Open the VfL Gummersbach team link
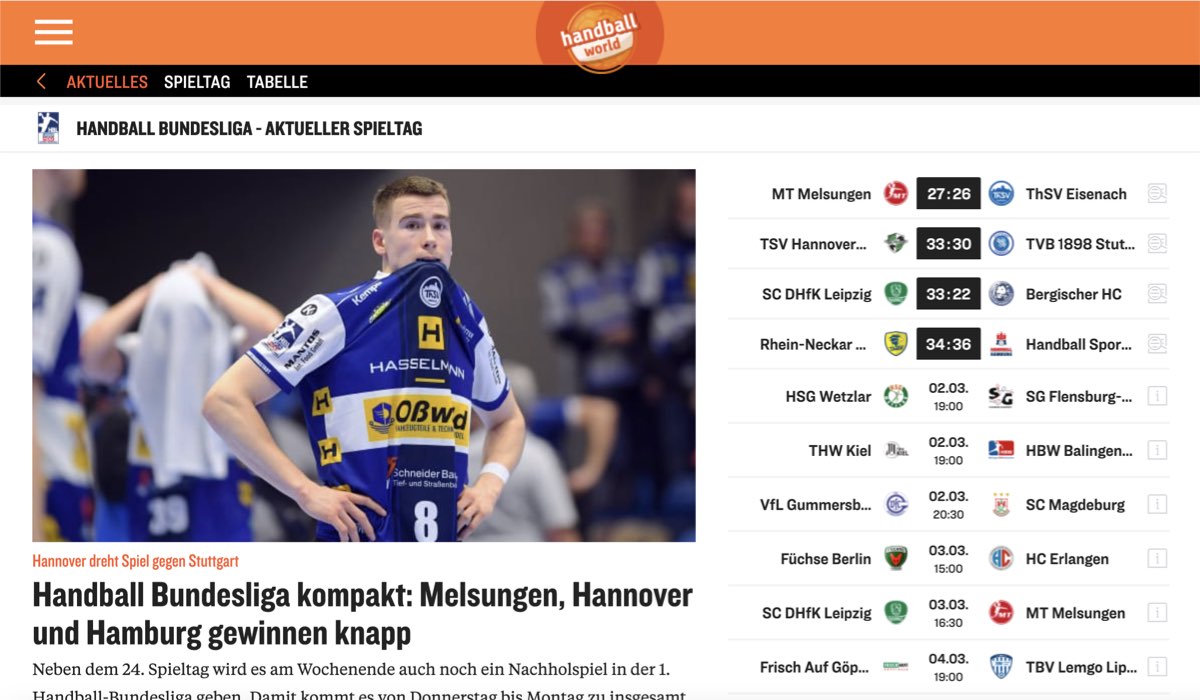Image resolution: width=1200 pixels, height=700 pixels. point(815,504)
